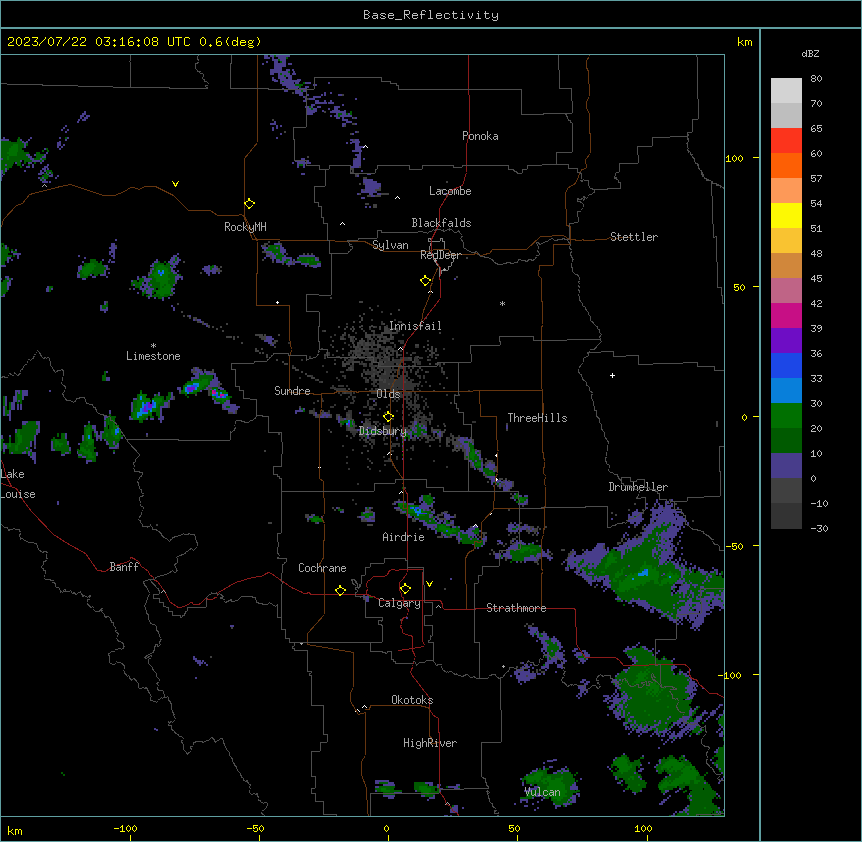This screenshot has width=862, height=842.
Task: Click the -50 tick on the vertical axis
Action: coord(734,546)
